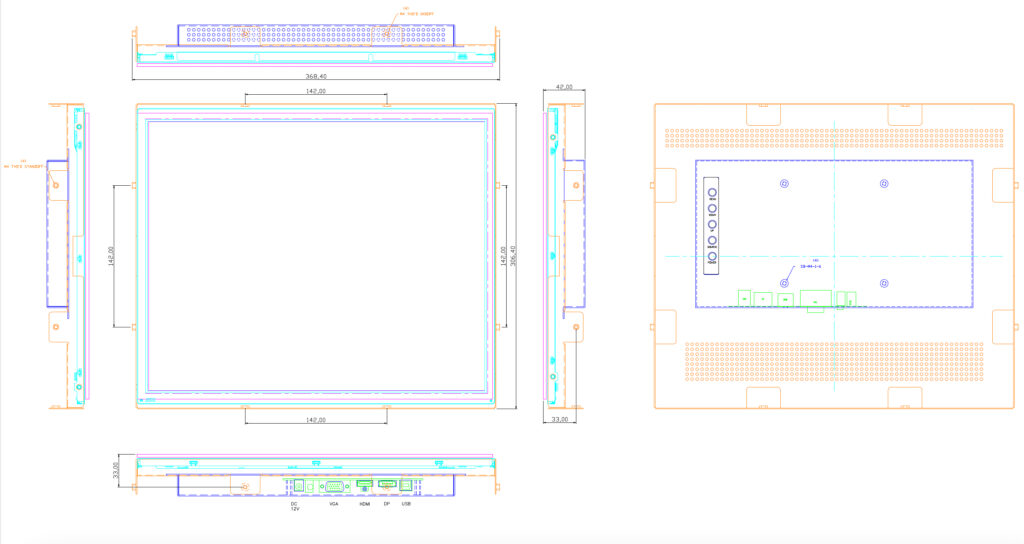This screenshot has width=1024, height=544.
Task: Select the 33,00 dimension beside the bottom view
Action: point(116,471)
